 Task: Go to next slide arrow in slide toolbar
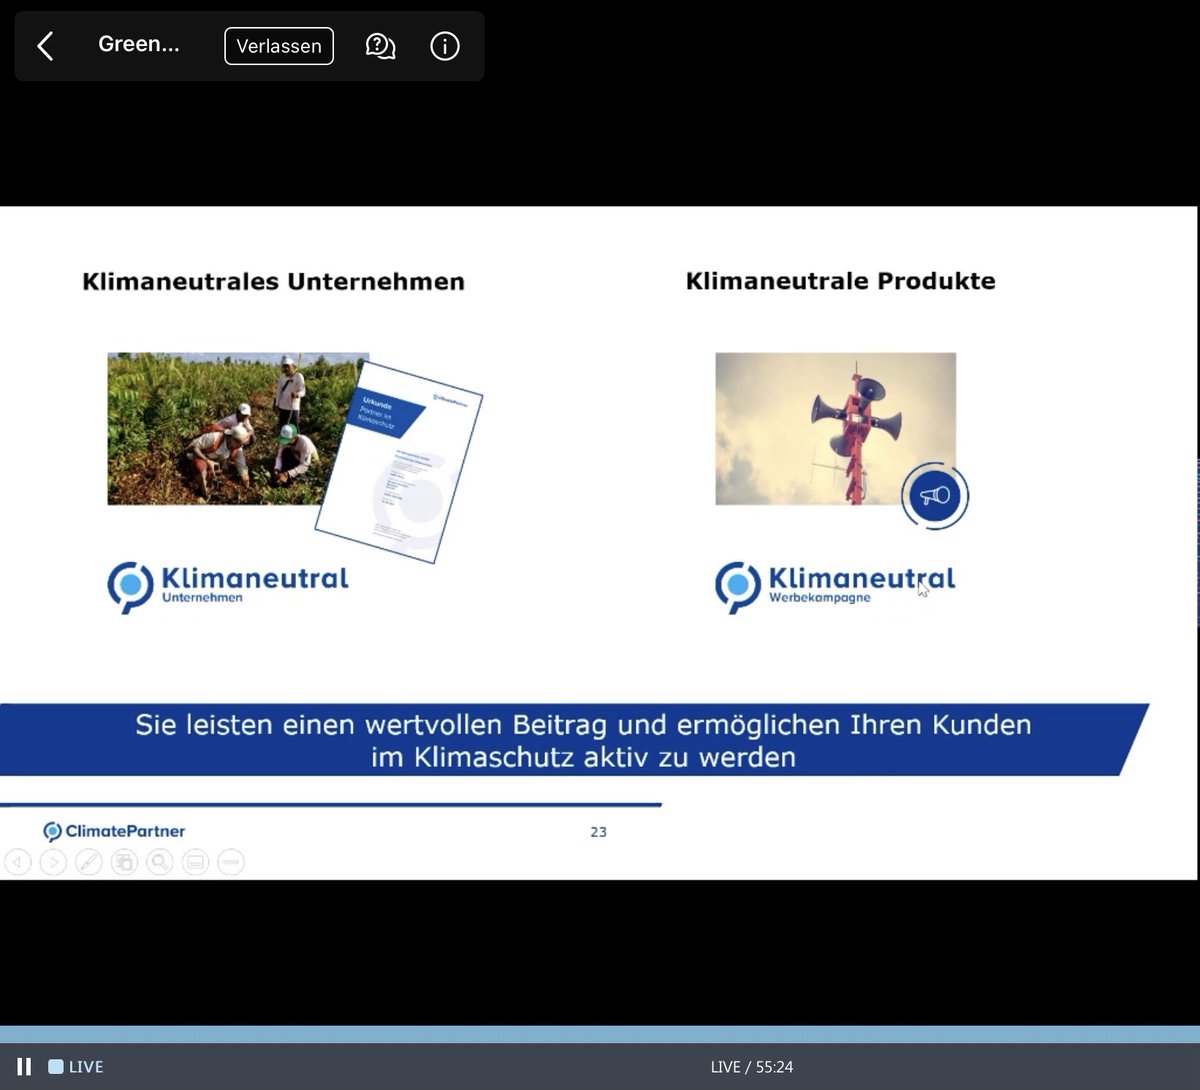(53, 862)
